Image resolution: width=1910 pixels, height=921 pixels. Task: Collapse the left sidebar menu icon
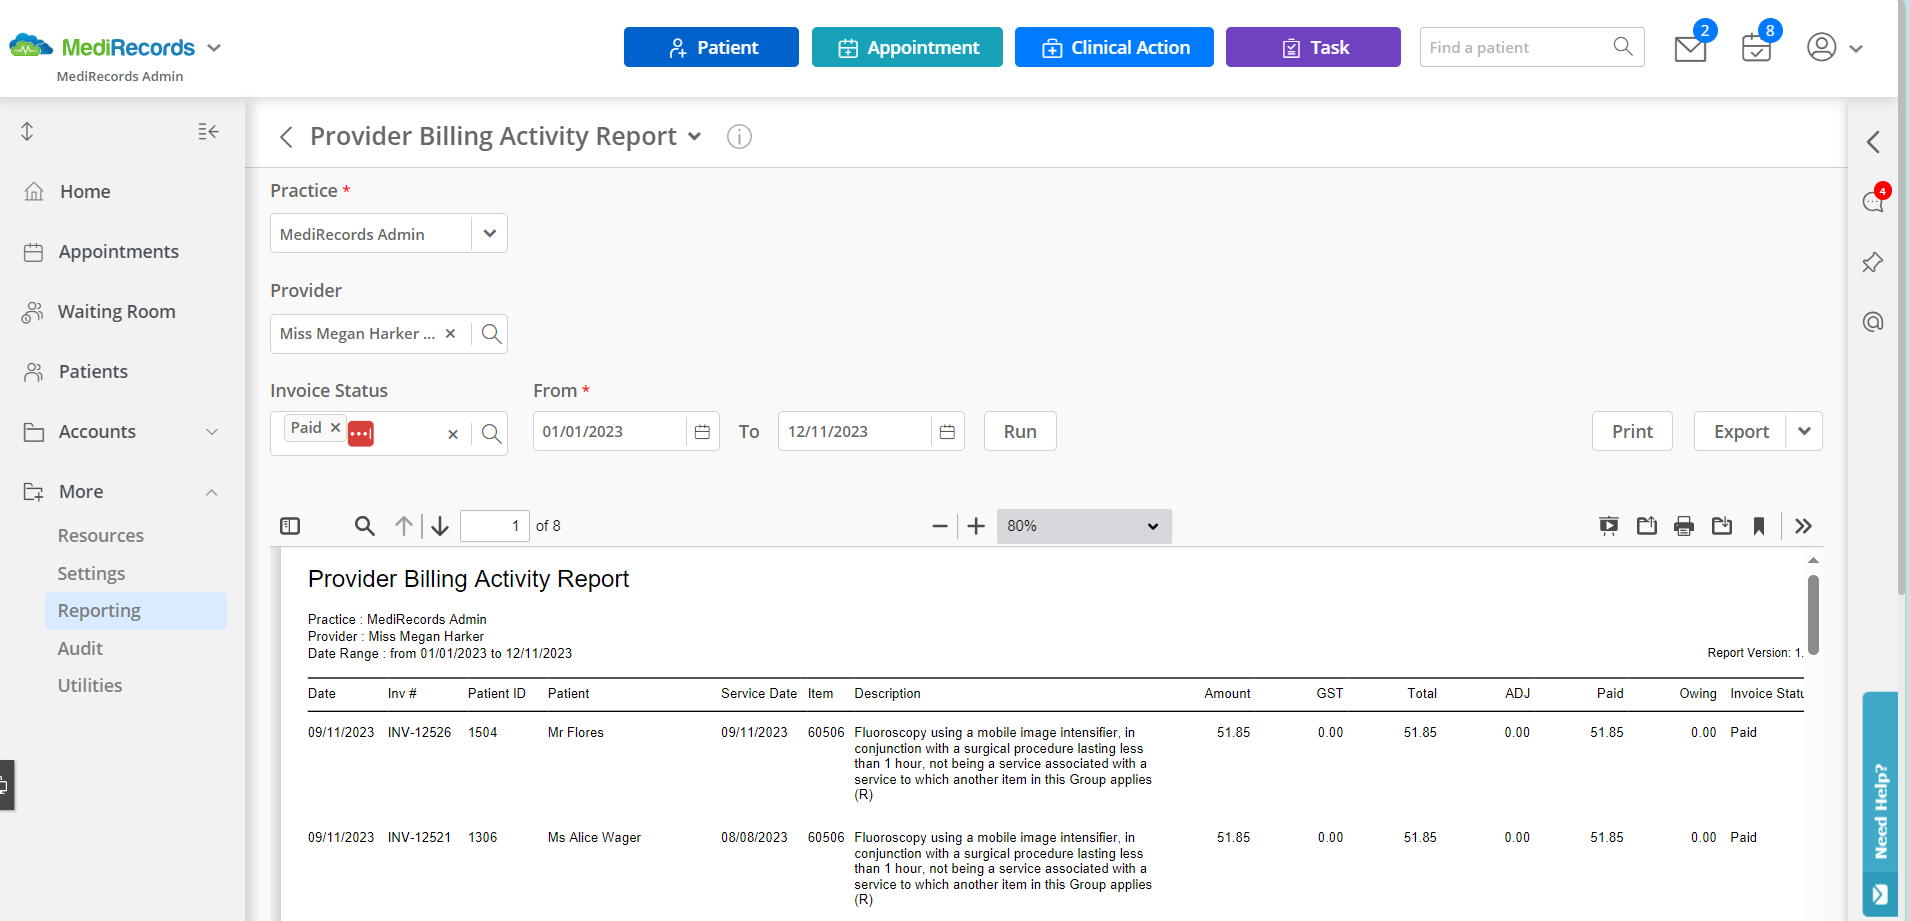pyautogui.click(x=208, y=131)
